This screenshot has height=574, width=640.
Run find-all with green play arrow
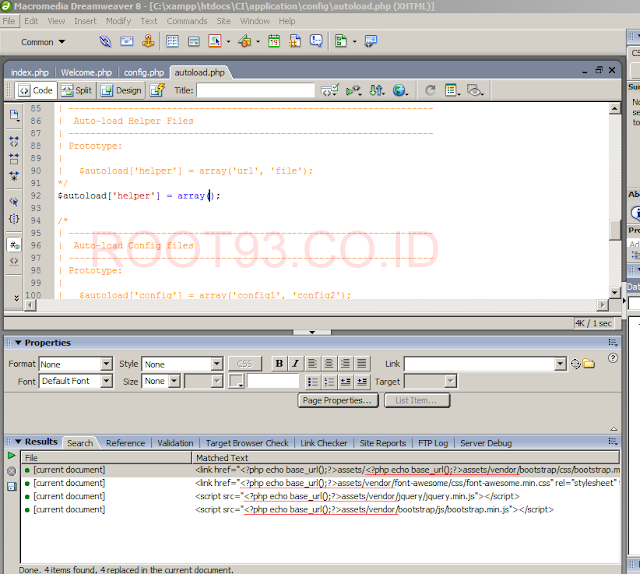click(11, 456)
